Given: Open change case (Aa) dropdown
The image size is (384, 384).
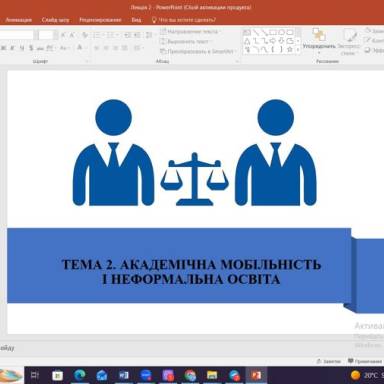Looking at the screenshot, I should [64, 48].
